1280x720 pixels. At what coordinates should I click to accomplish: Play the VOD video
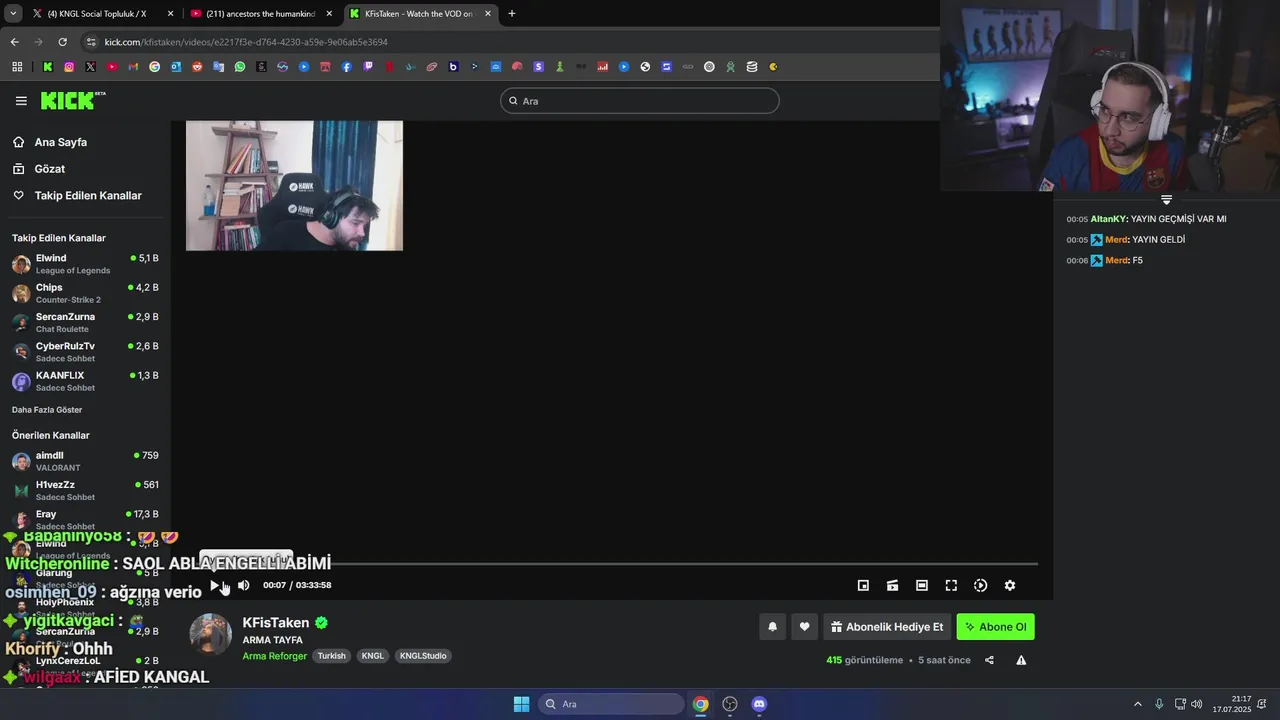(x=214, y=585)
